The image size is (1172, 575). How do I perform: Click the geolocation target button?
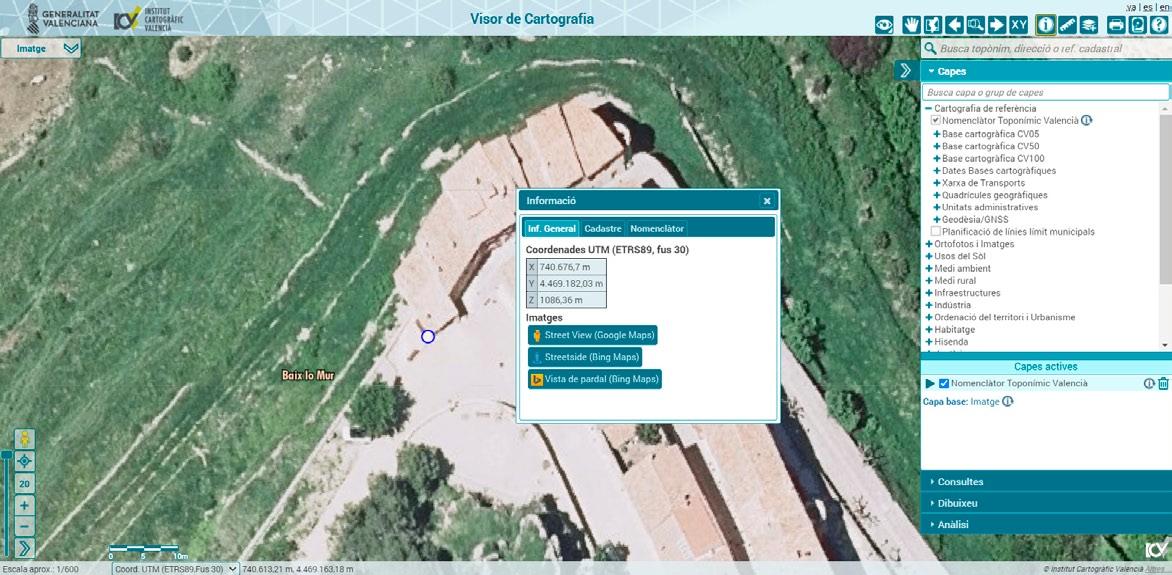coord(24,461)
